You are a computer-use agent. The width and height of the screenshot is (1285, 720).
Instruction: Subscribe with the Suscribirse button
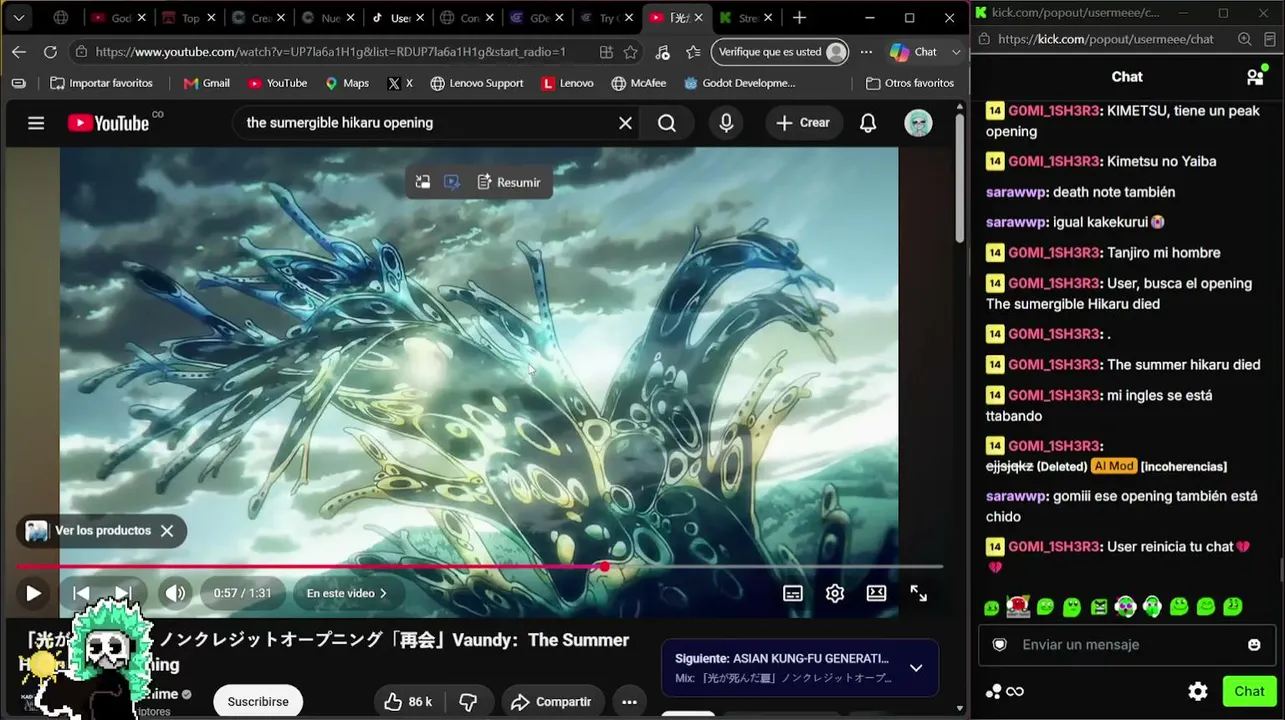(x=258, y=702)
